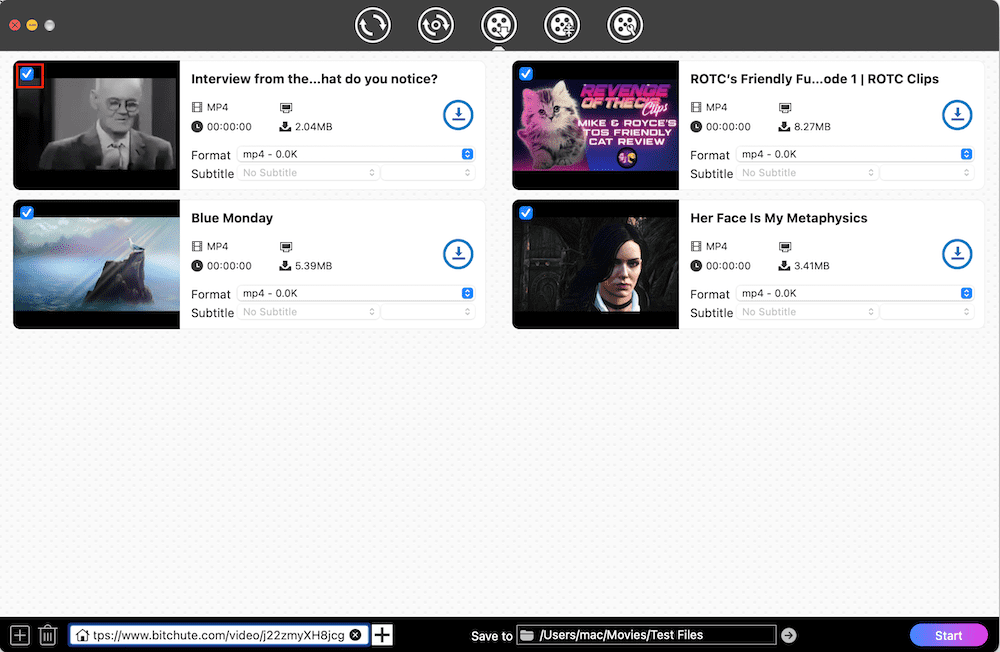Uncheck the Interview video checkbox
This screenshot has width=1000, height=652.
pos(27,74)
